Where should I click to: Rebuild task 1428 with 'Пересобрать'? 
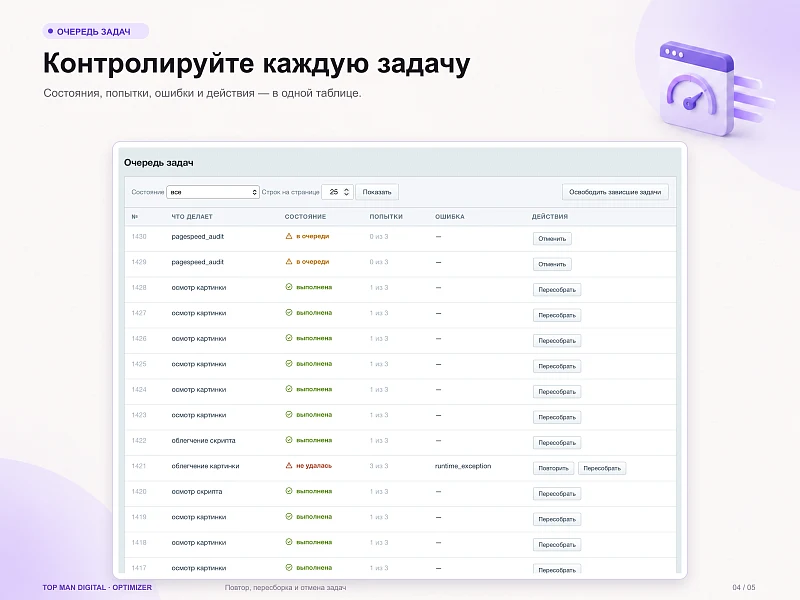pos(557,290)
